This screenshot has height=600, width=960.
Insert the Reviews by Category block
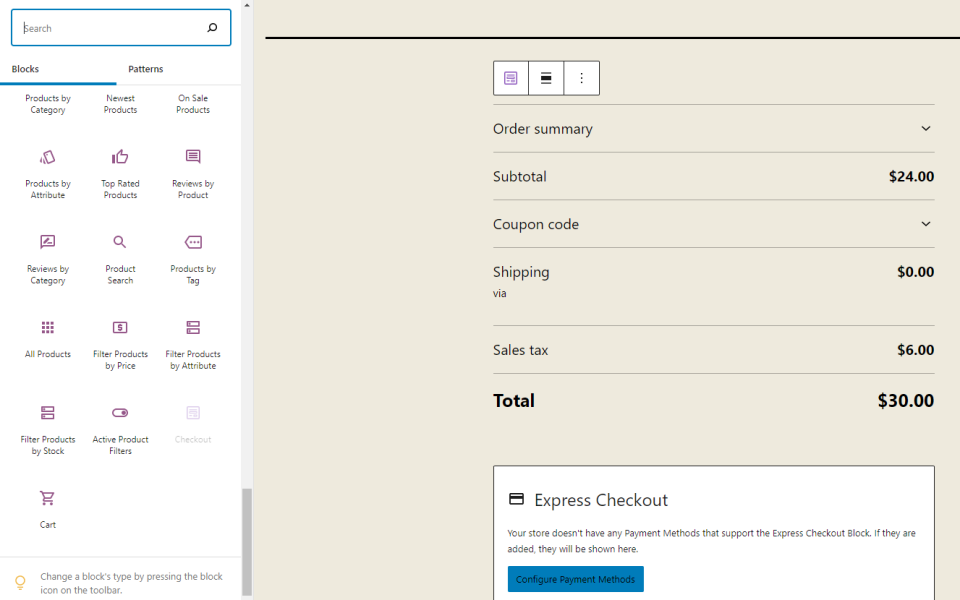coord(47,257)
